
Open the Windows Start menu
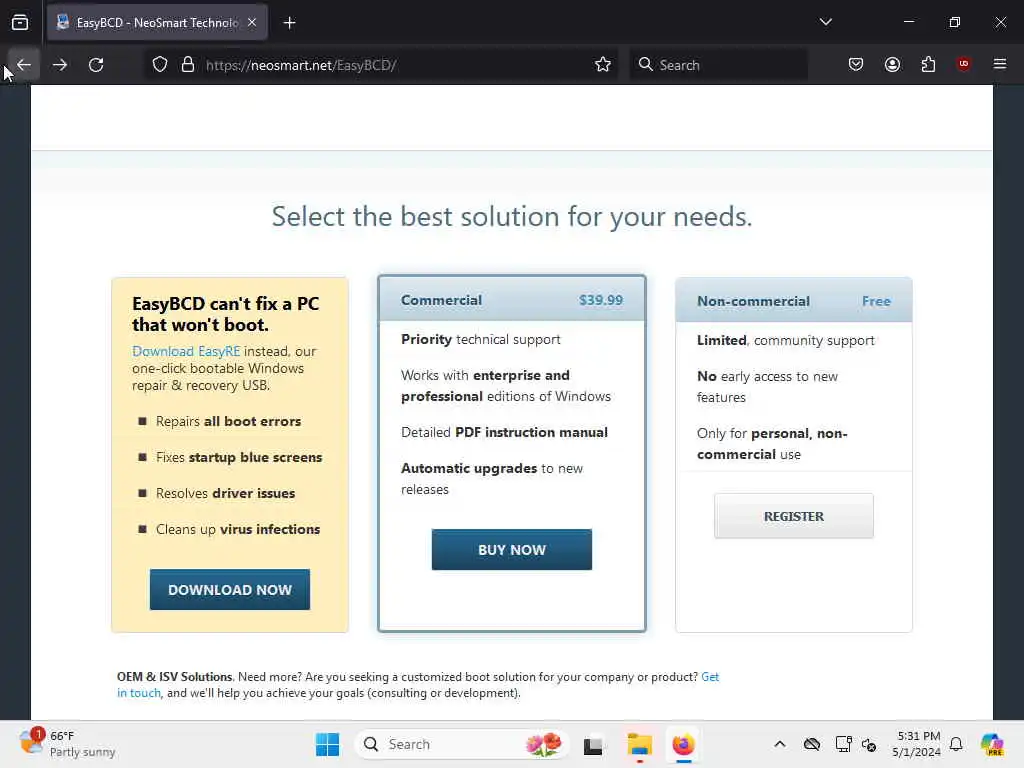[327, 744]
